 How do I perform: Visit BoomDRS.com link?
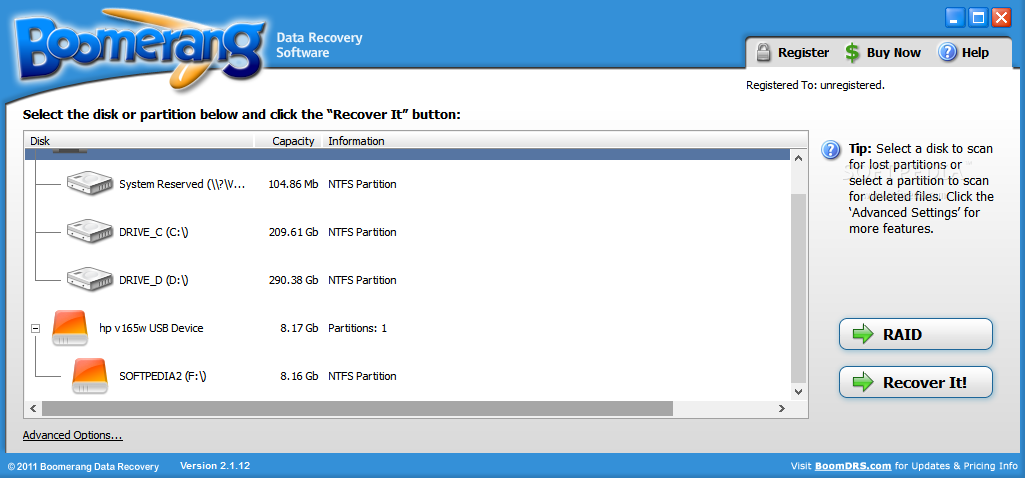[853, 466]
